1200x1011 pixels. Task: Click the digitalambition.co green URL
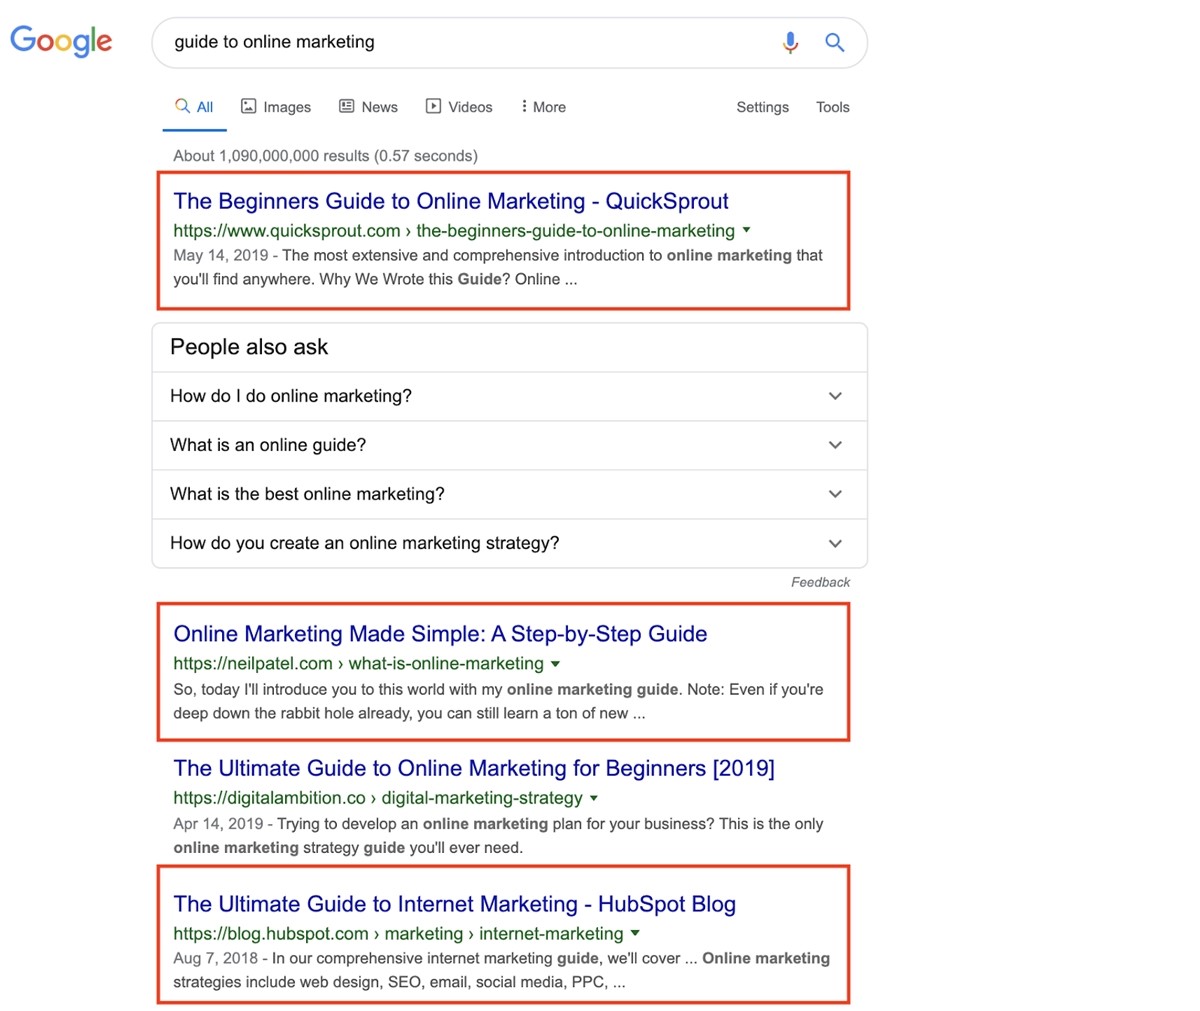click(378, 798)
